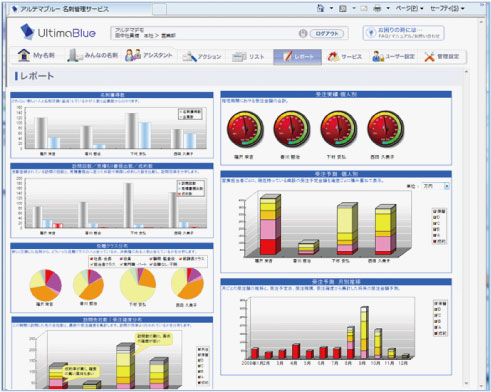
Task: Click legend entry A in 受注予測 個人別 chart
Action: (437, 235)
